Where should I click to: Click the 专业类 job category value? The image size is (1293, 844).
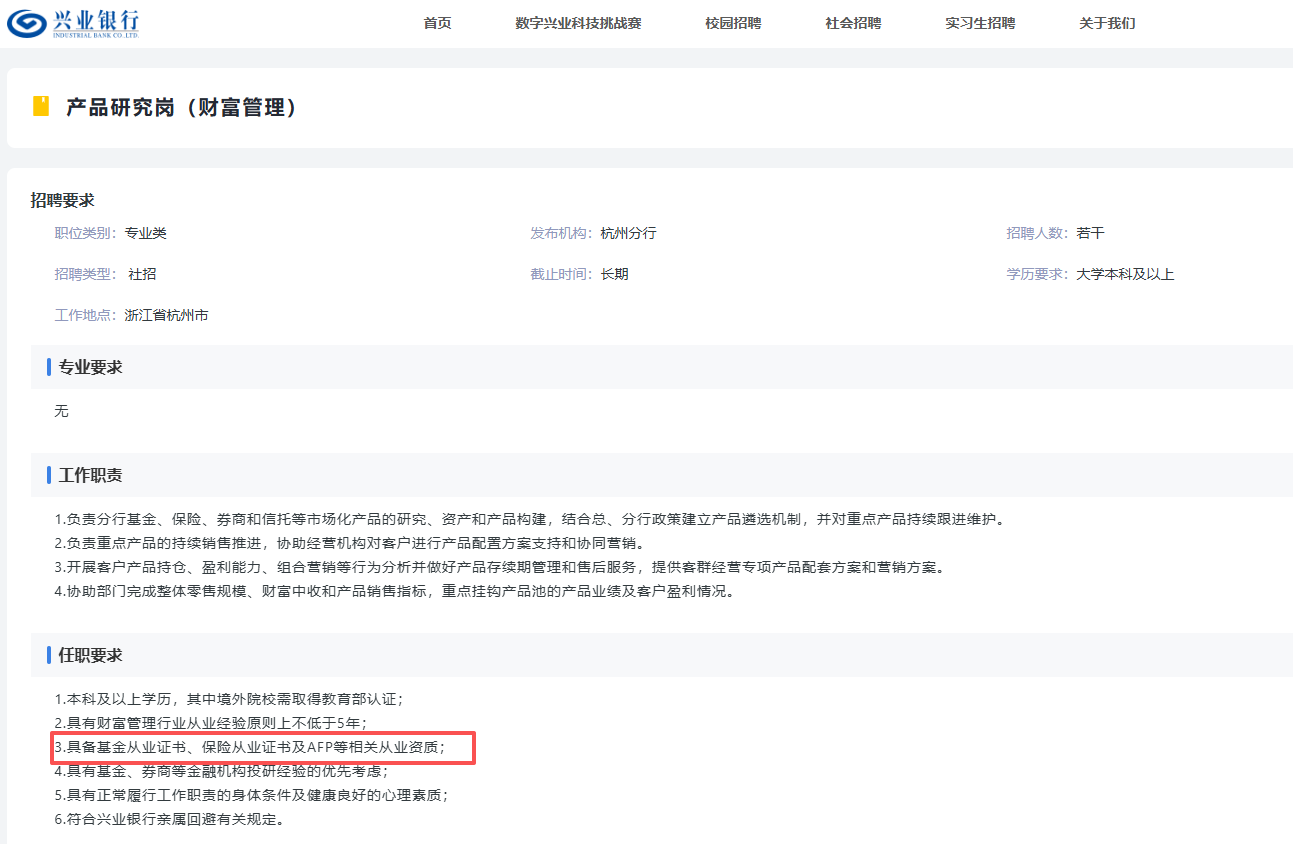(145, 233)
